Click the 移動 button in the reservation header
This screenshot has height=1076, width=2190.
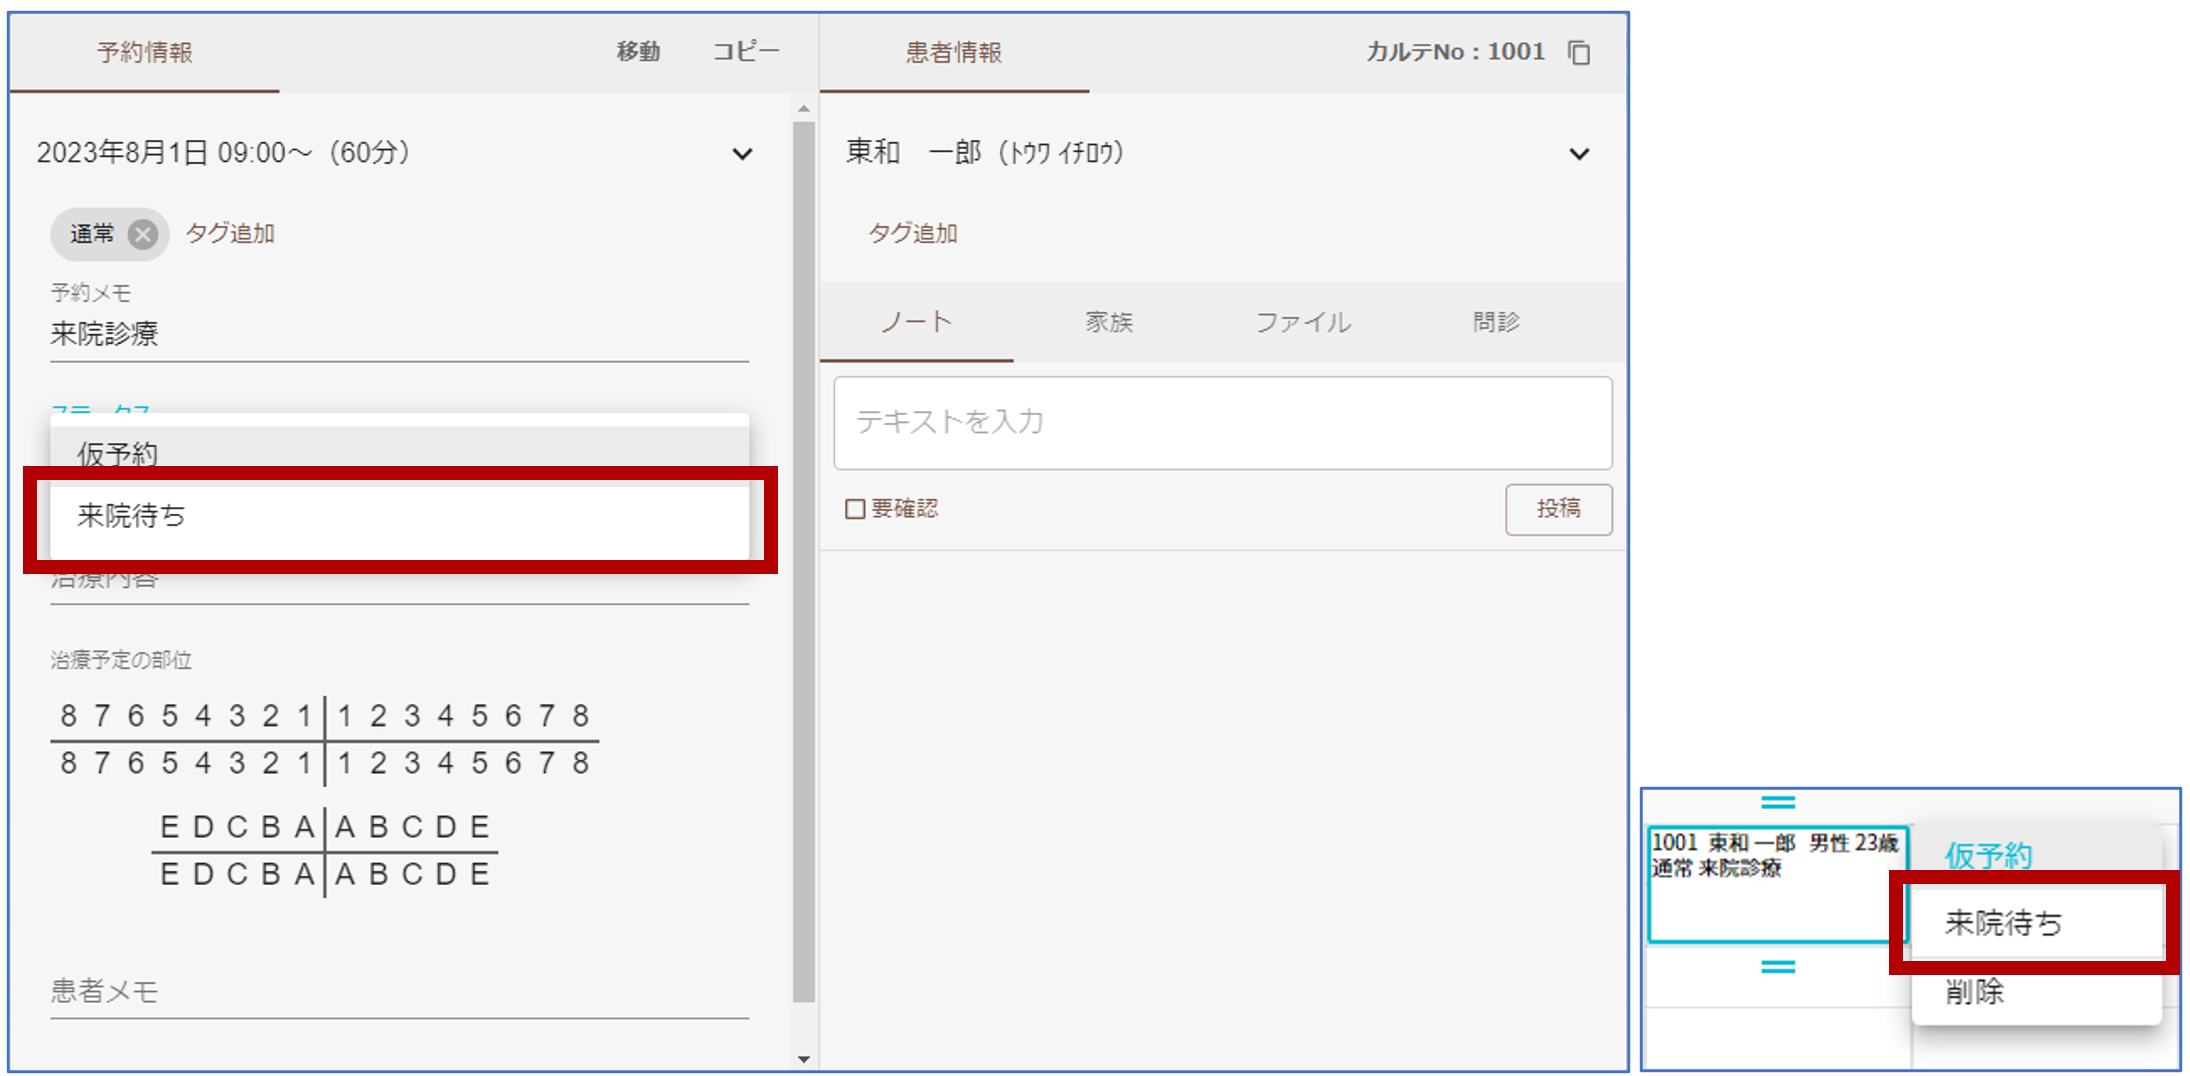coord(638,52)
